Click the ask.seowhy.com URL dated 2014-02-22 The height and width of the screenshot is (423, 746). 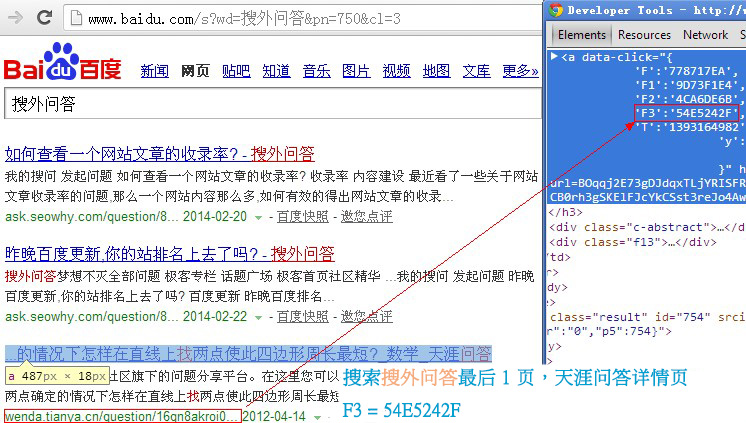tap(92, 316)
